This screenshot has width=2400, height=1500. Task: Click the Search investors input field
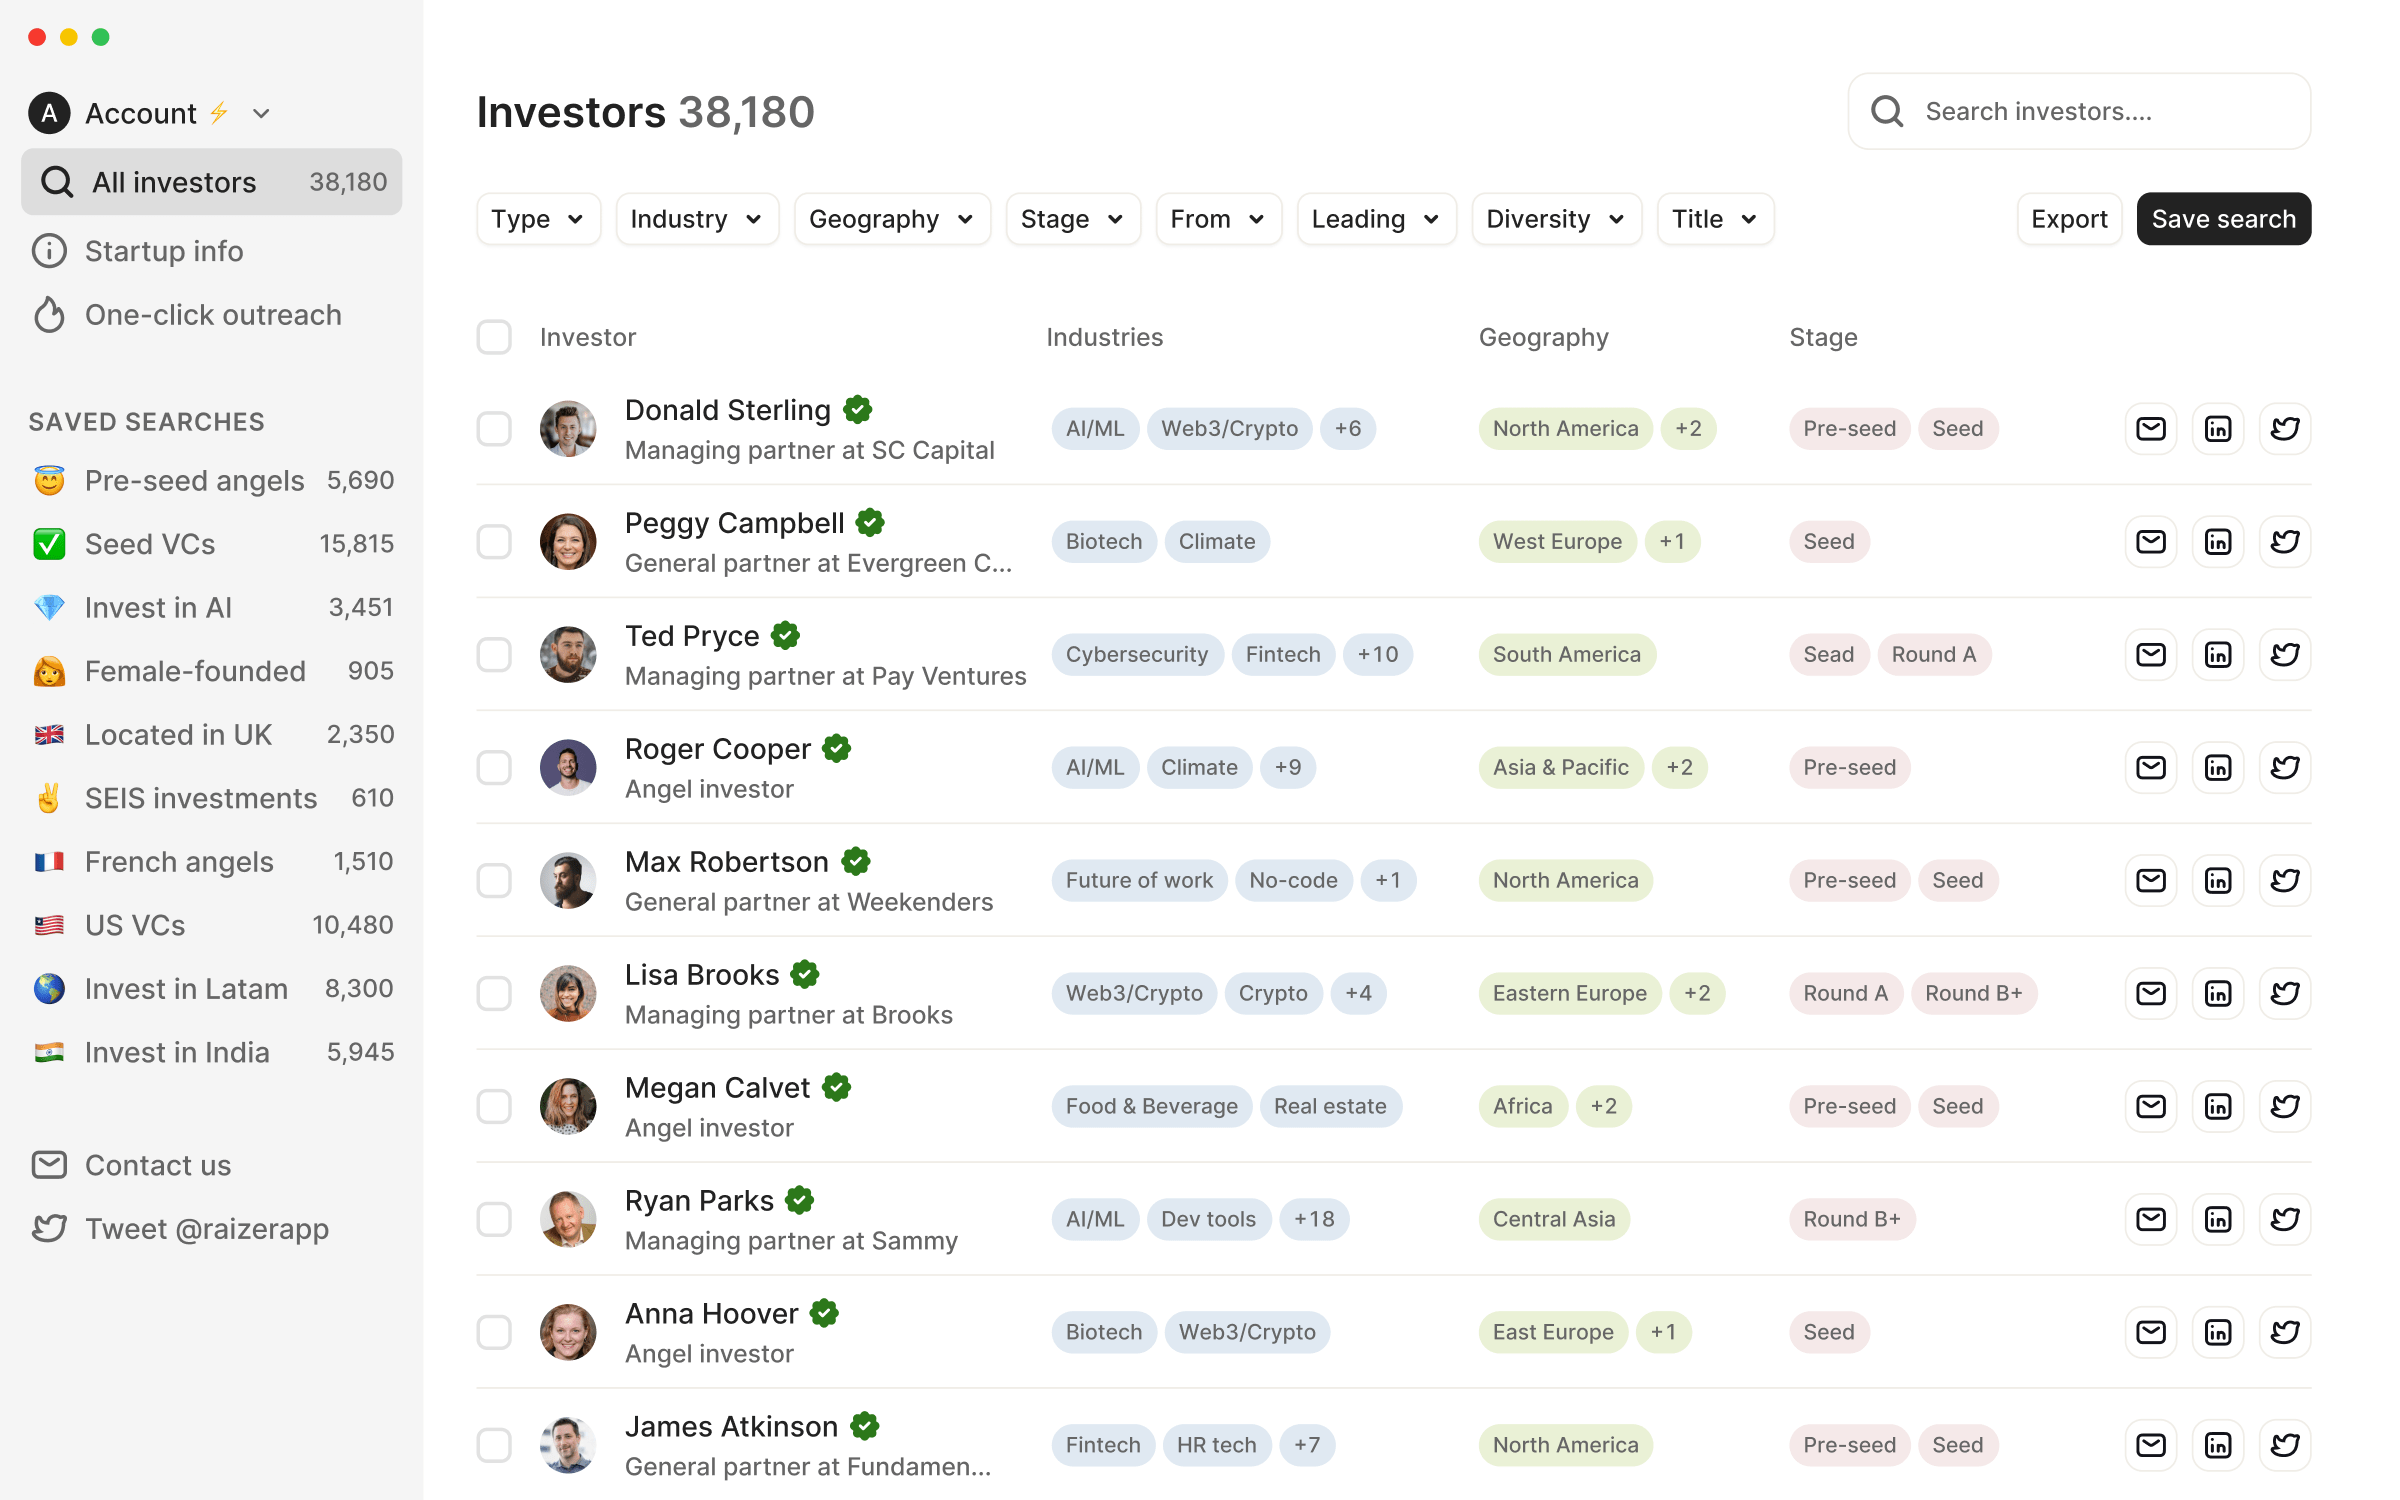tap(2100, 111)
